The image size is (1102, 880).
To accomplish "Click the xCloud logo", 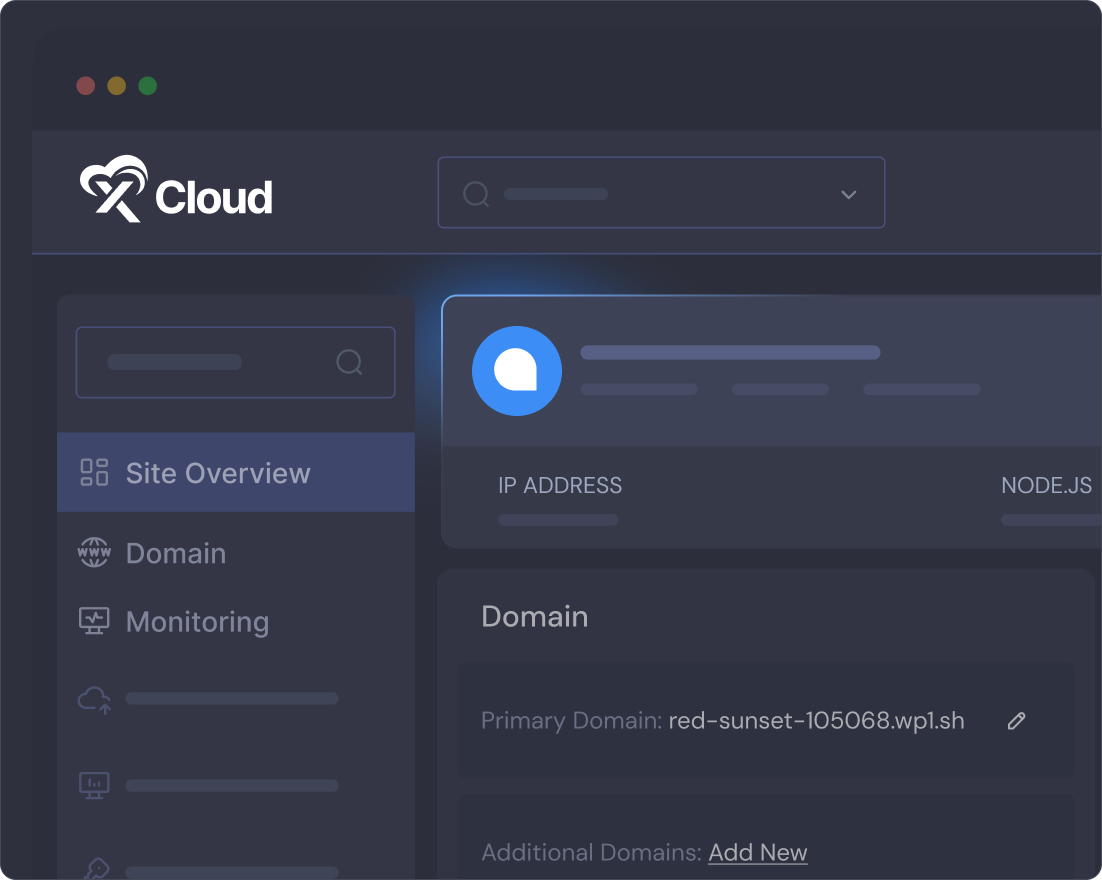I will pyautogui.click(x=176, y=189).
